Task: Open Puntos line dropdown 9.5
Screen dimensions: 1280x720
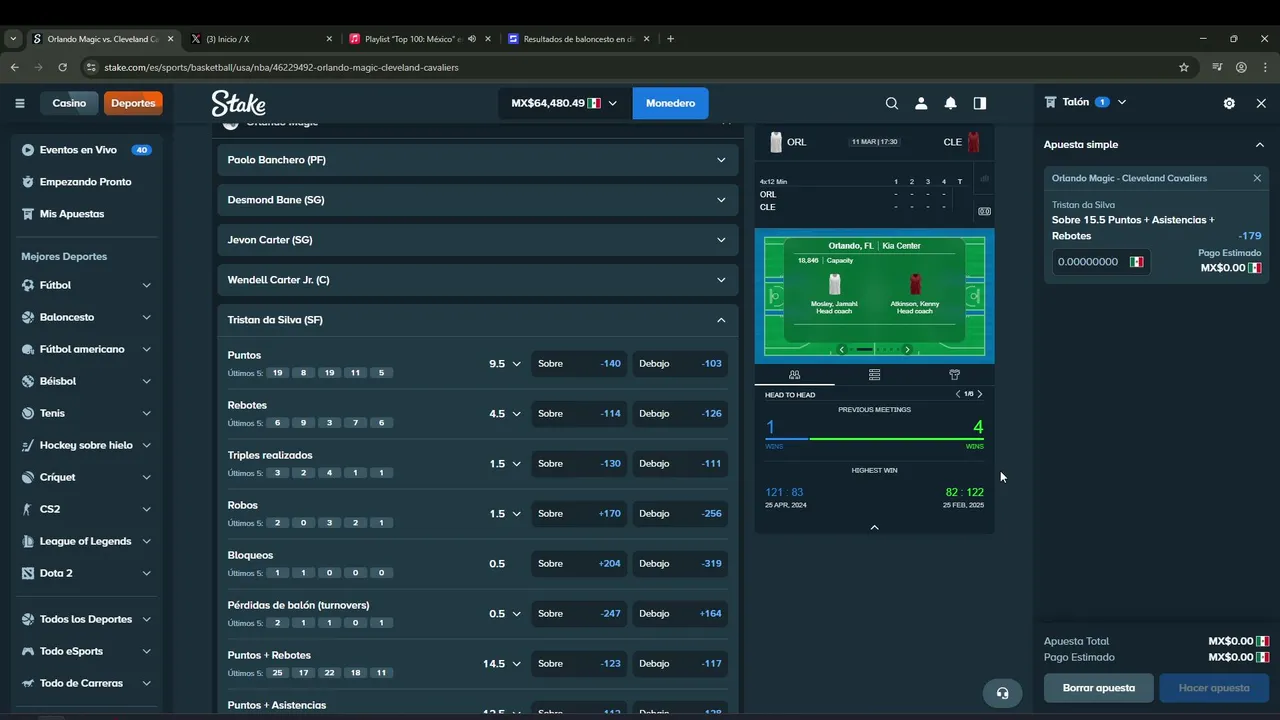Action: (504, 364)
